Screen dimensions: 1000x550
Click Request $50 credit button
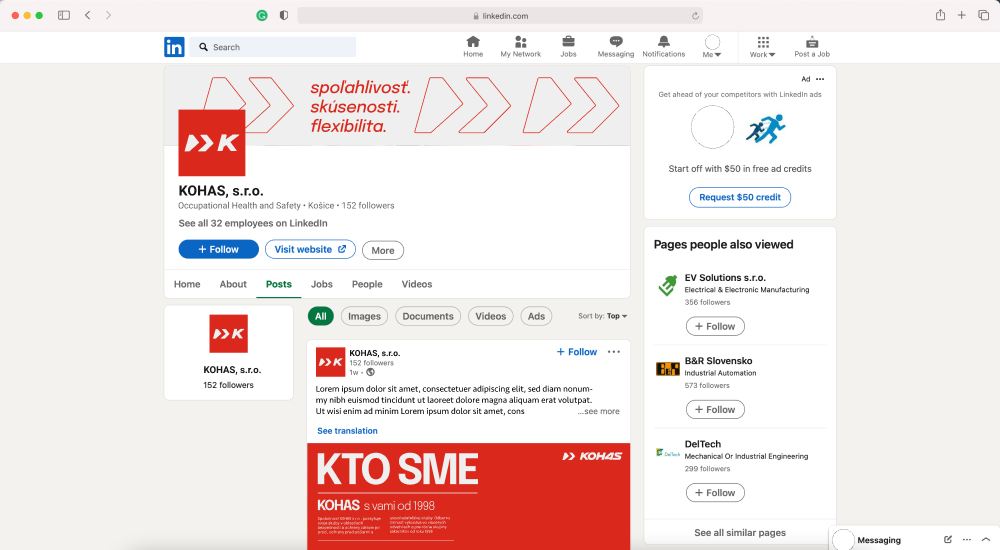coord(740,198)
